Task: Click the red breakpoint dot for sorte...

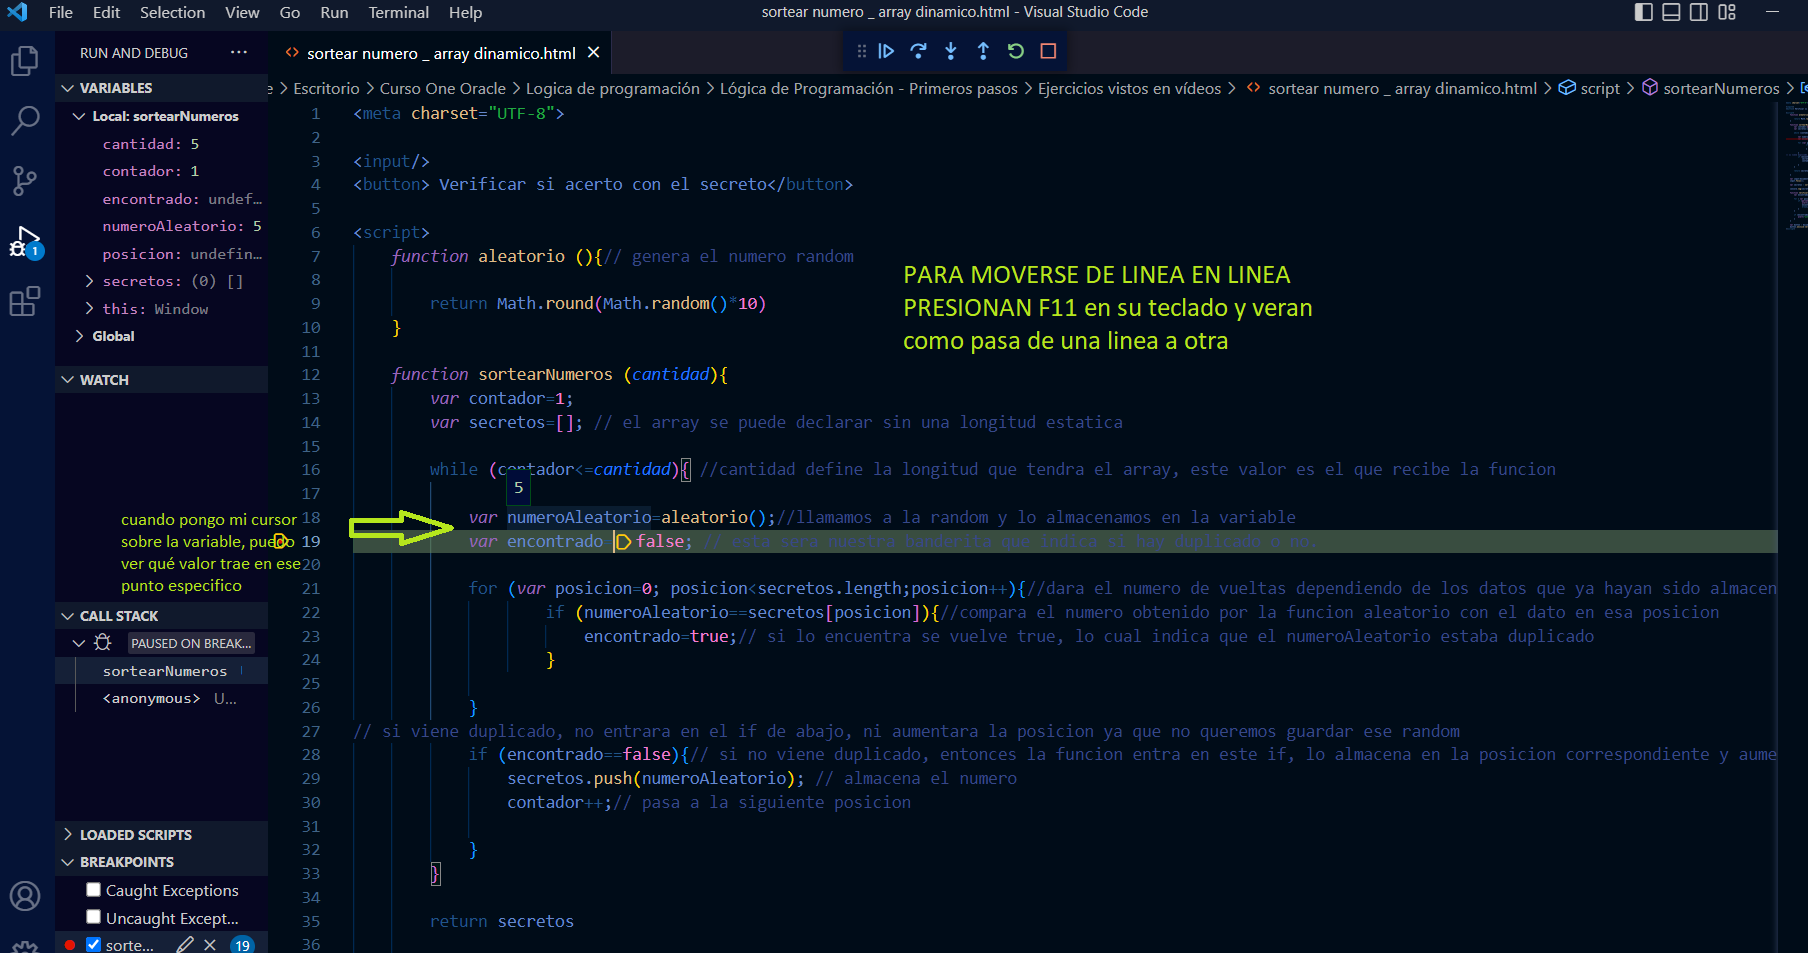Action: click(69, 944)
